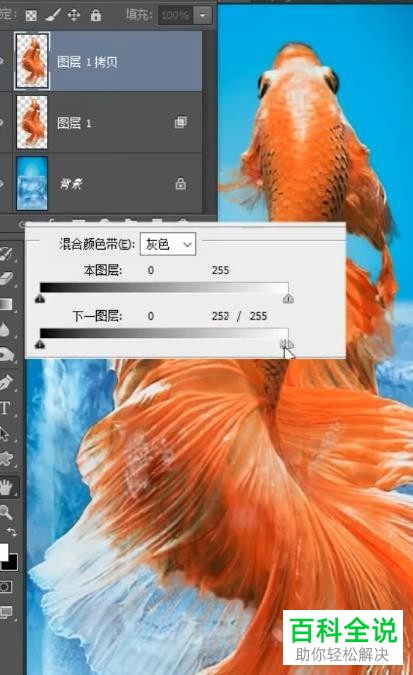Click the 背景 layer thumbnail
The width and height of the screenshot is (413, 675).
pos(32,183)
